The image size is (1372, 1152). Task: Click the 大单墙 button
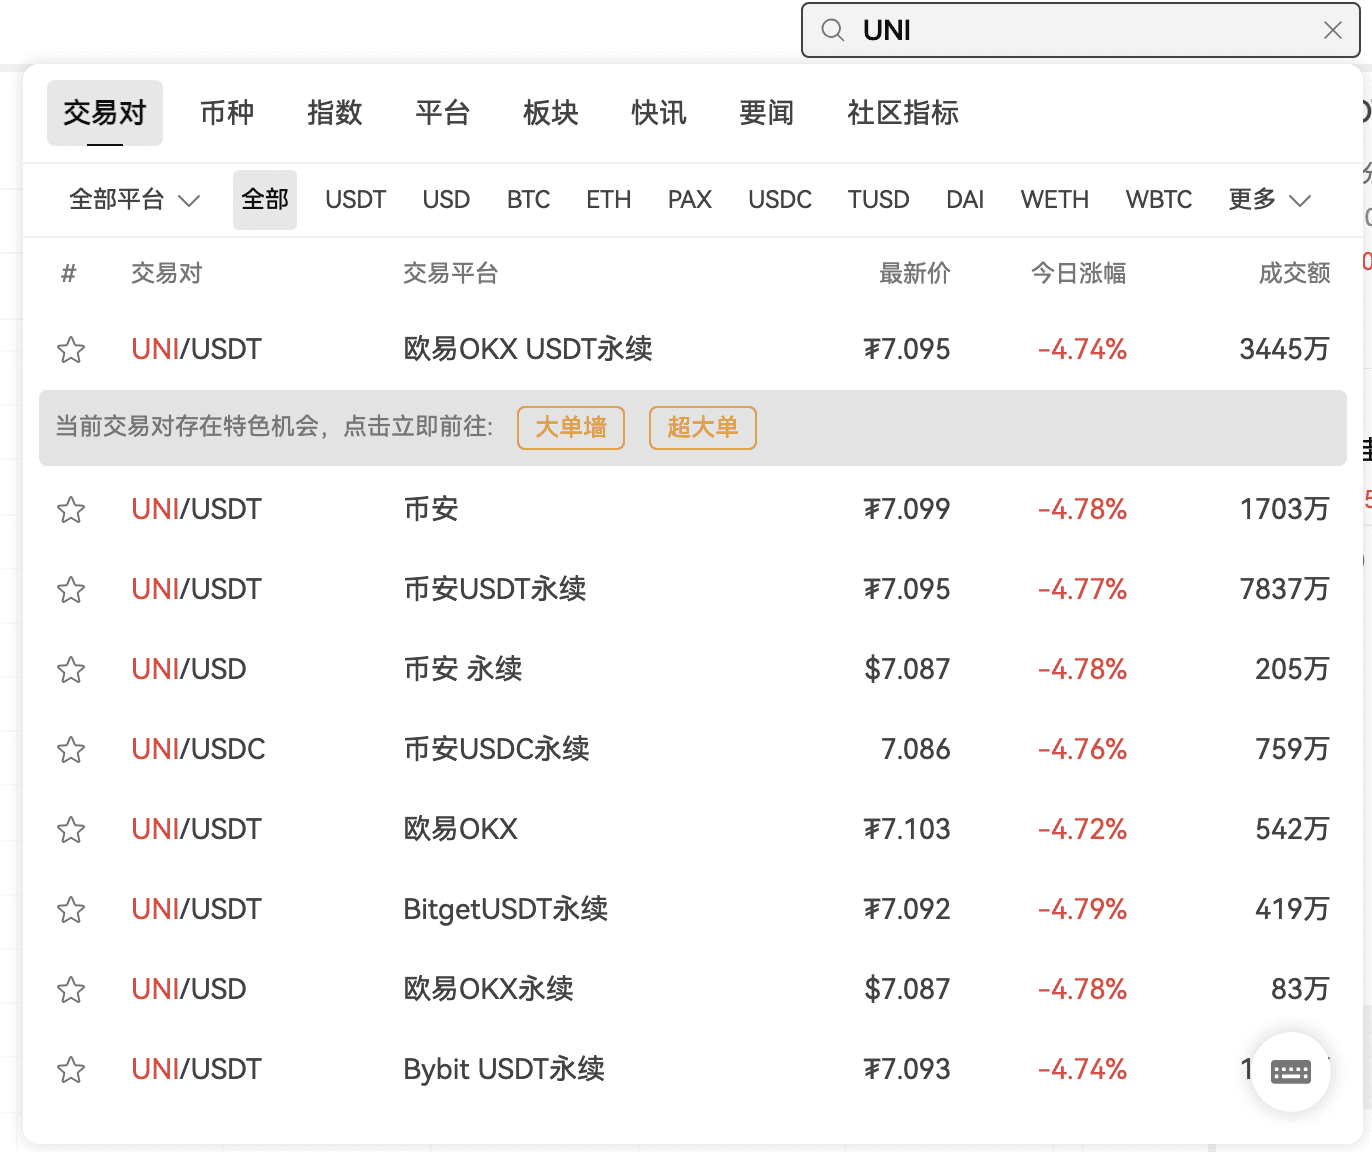click(571, 428)
